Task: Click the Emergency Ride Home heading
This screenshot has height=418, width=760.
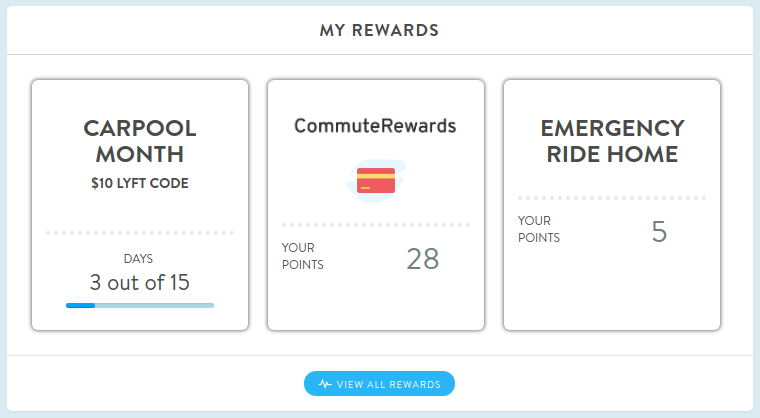Action: tap(612, 141)
